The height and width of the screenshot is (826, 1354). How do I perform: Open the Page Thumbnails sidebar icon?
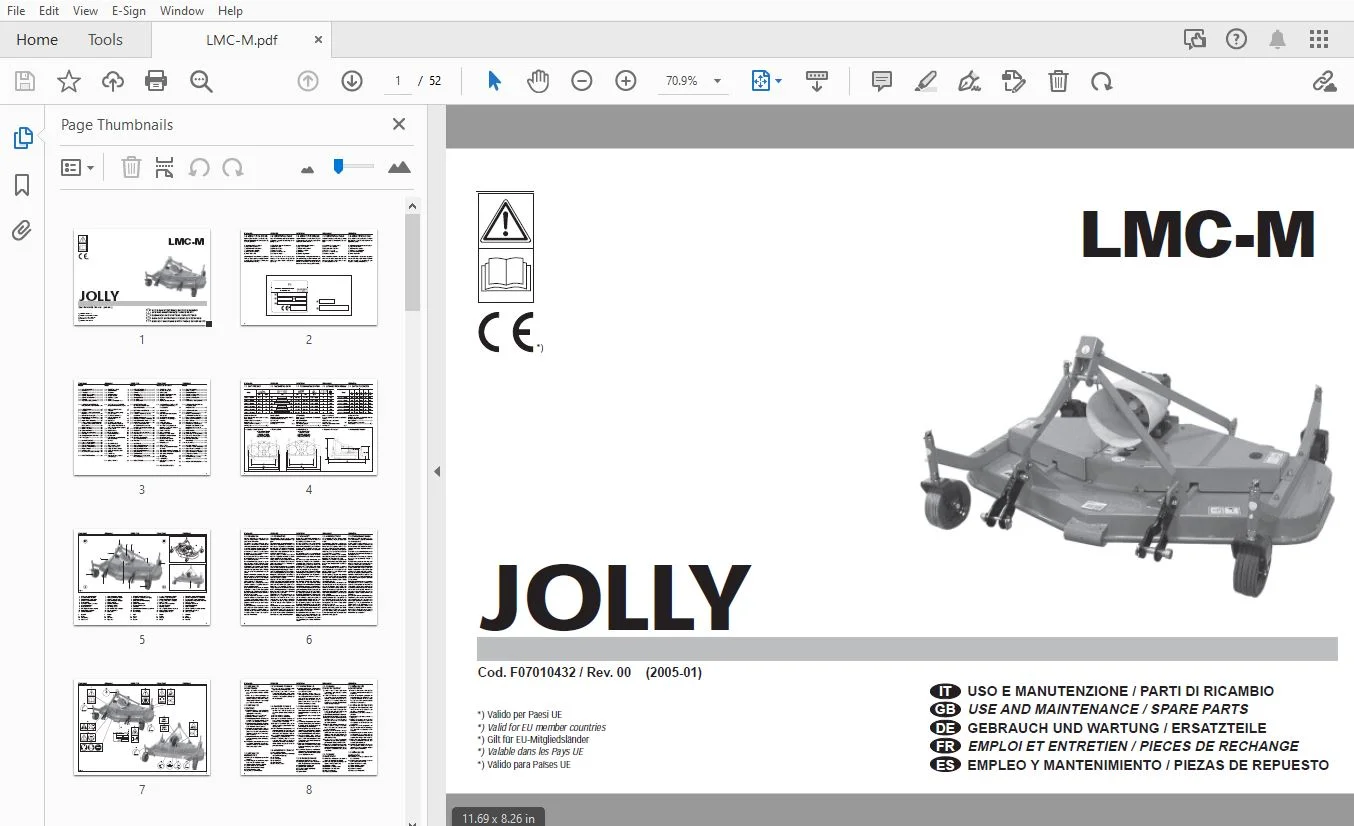(22, 138)
